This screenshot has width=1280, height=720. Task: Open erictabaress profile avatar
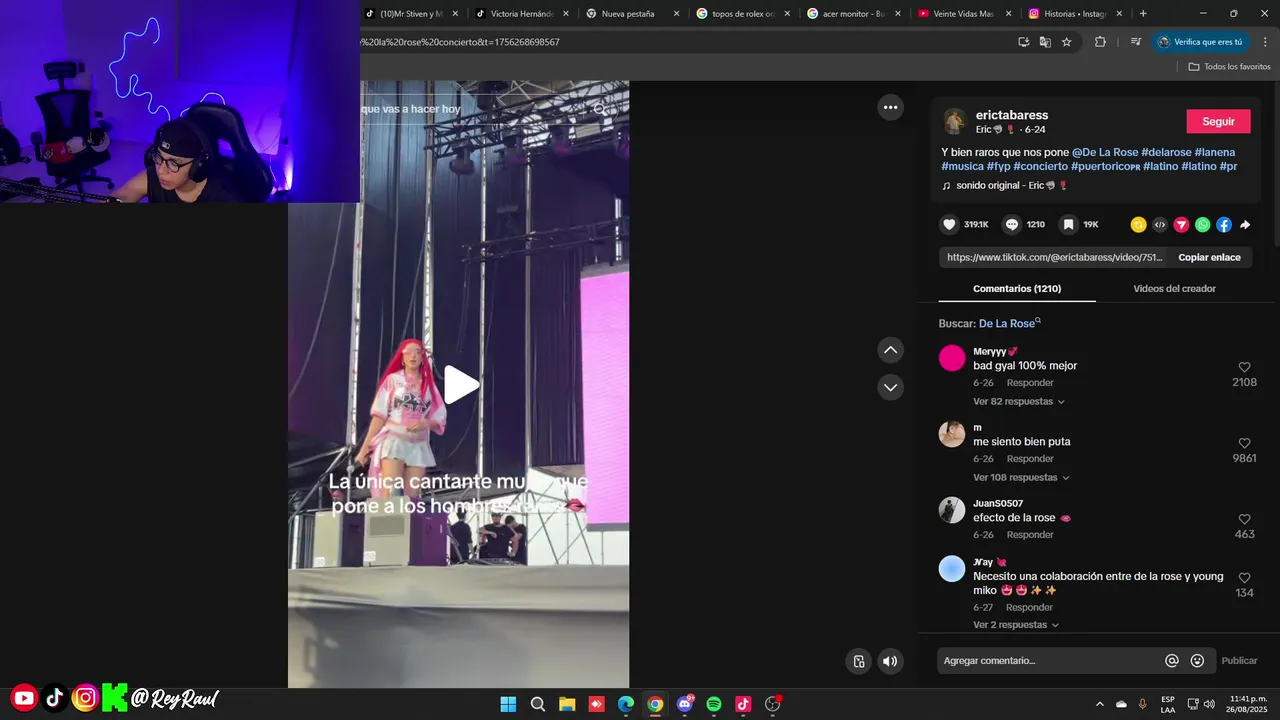coord(955,121)
